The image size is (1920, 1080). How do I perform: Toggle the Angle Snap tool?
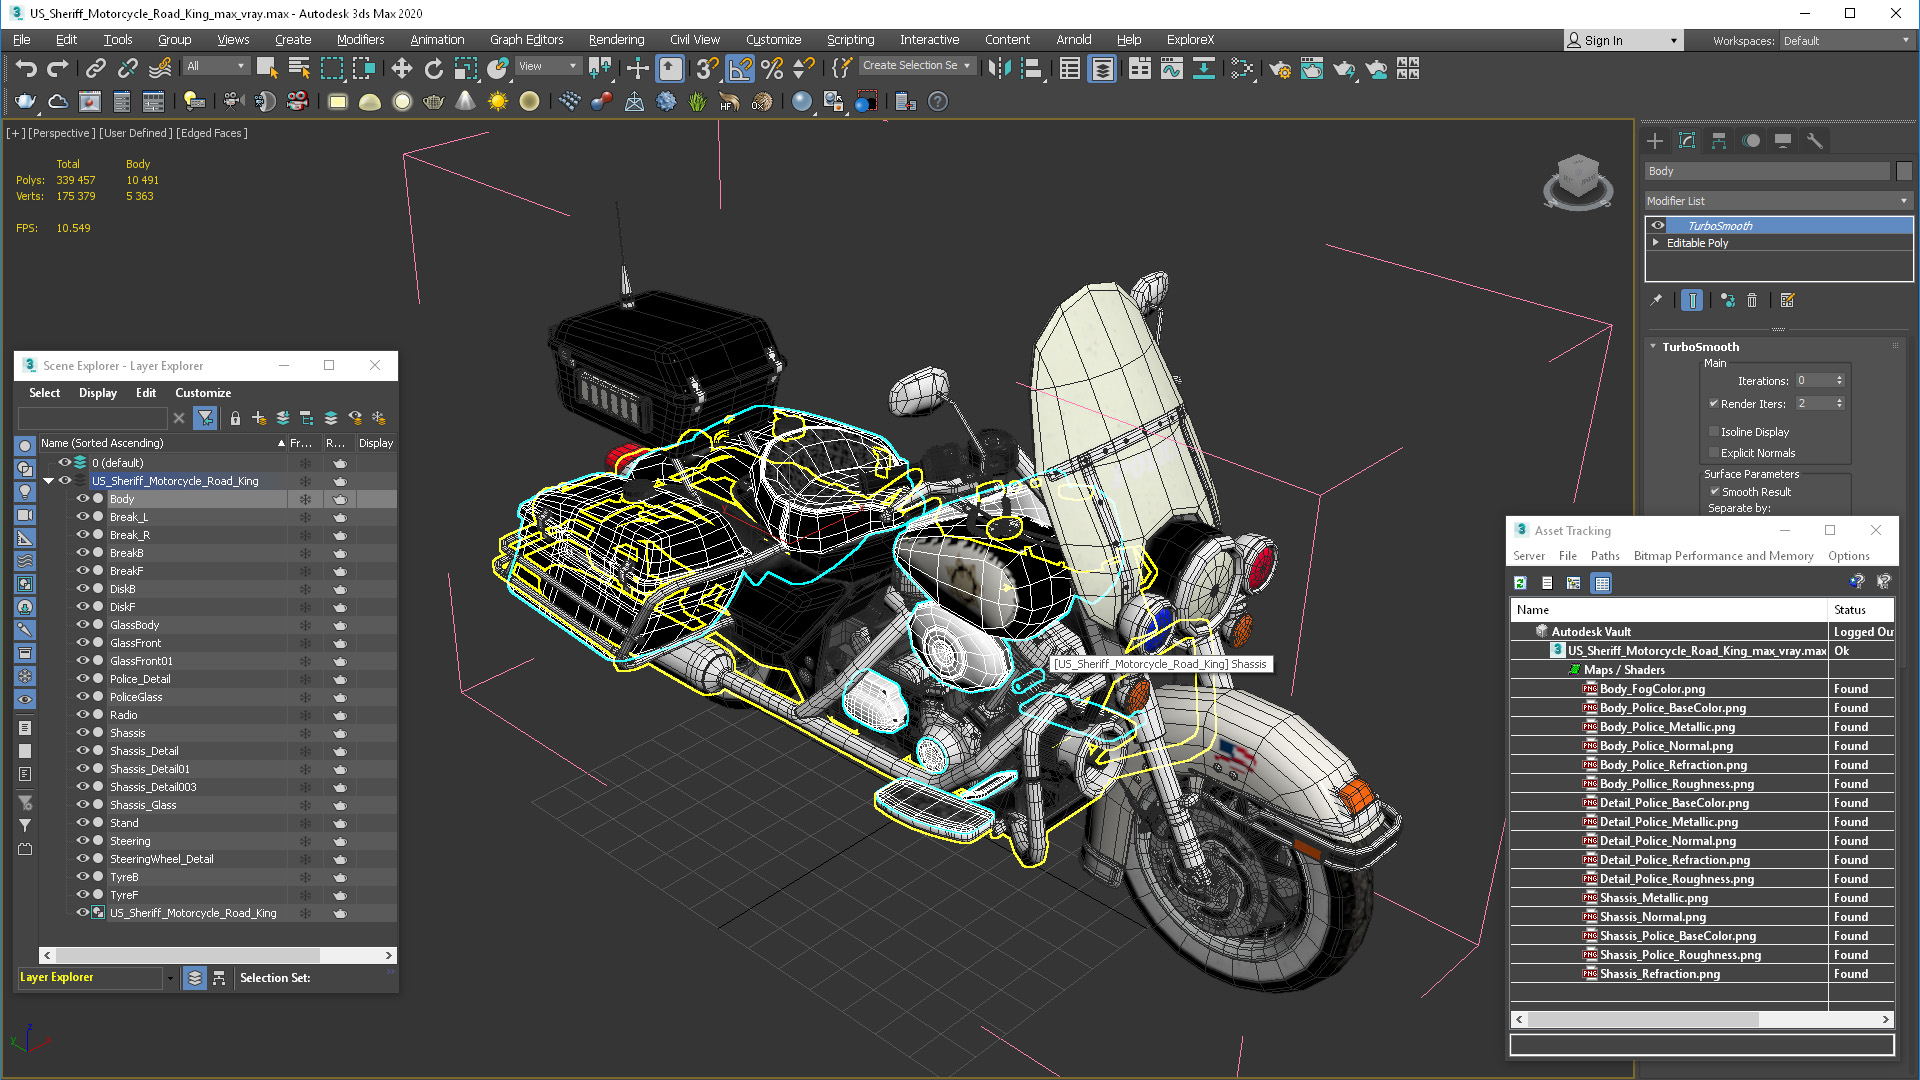click(740, 68)
